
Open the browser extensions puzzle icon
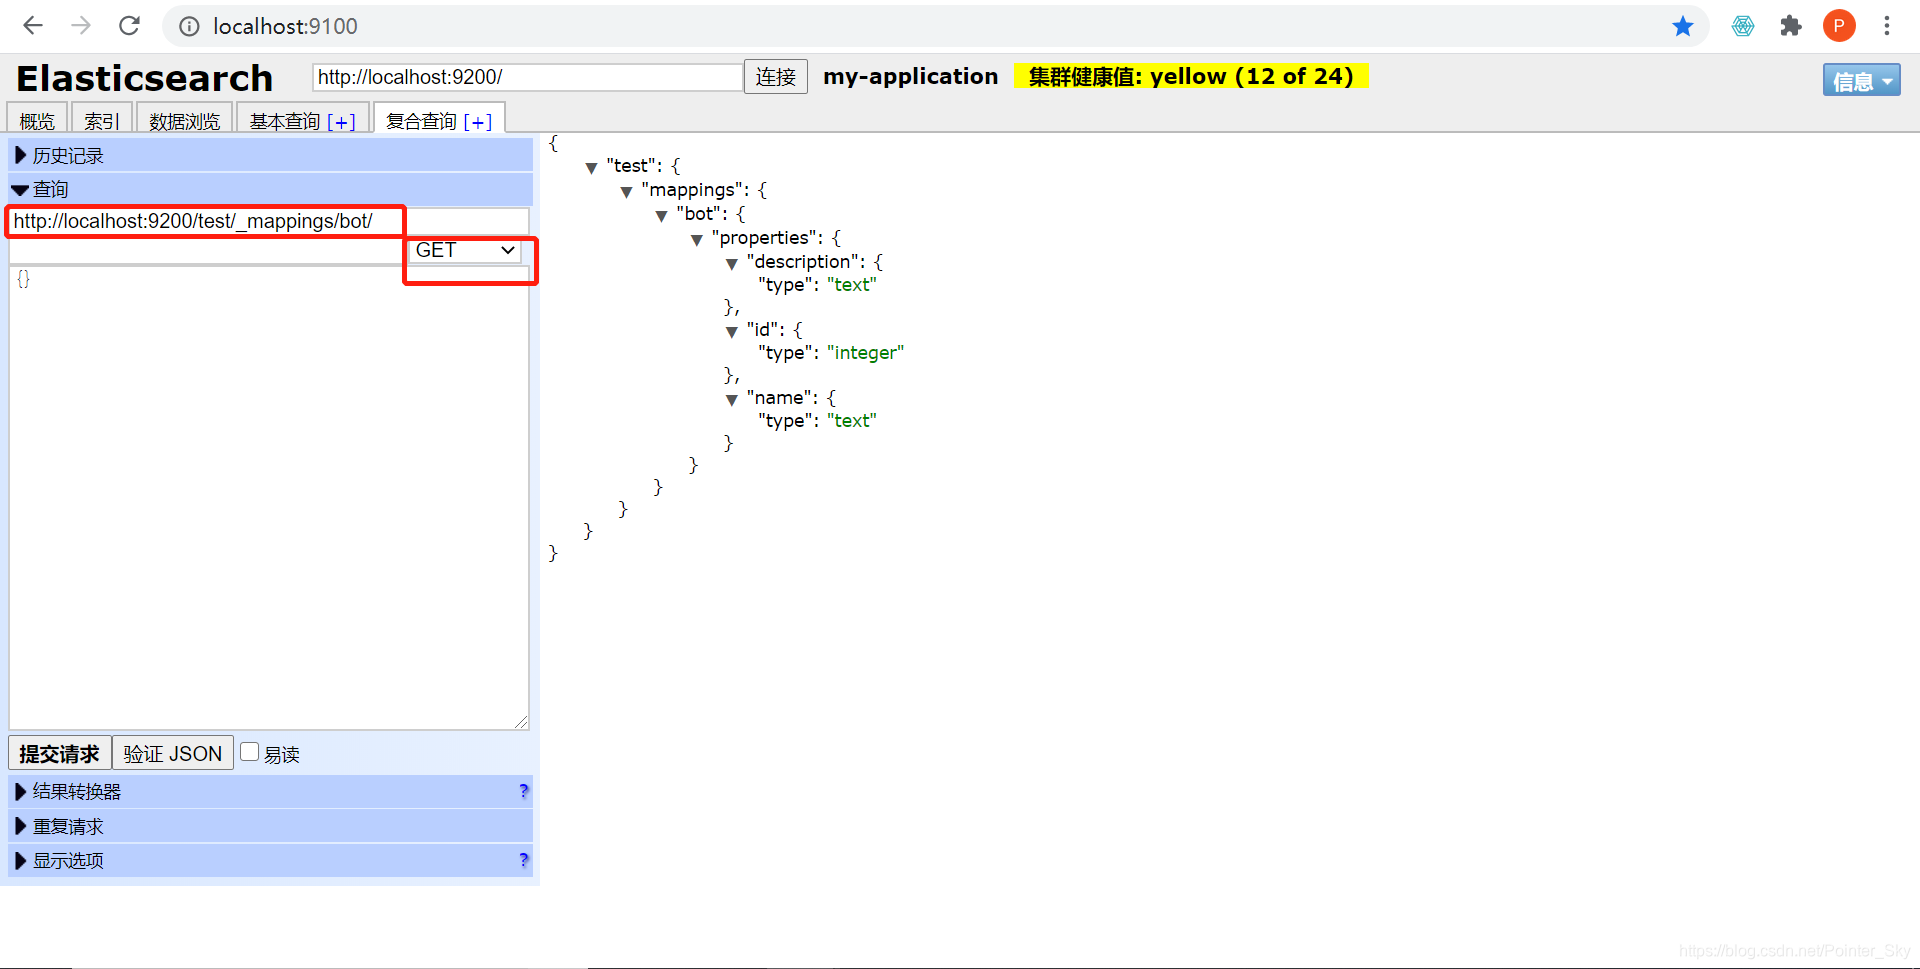1791,26
